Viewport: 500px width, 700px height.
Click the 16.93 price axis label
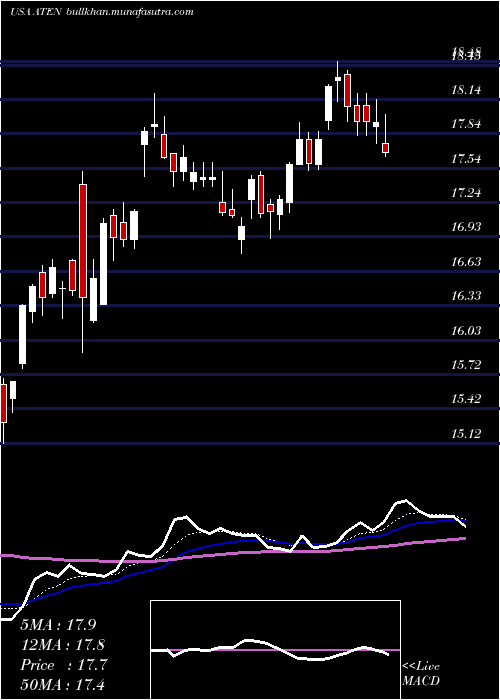466,226
